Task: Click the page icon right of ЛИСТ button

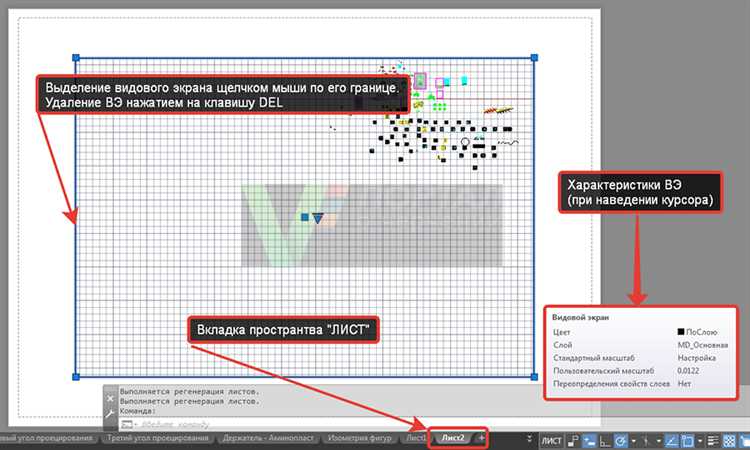Action: 573,440
